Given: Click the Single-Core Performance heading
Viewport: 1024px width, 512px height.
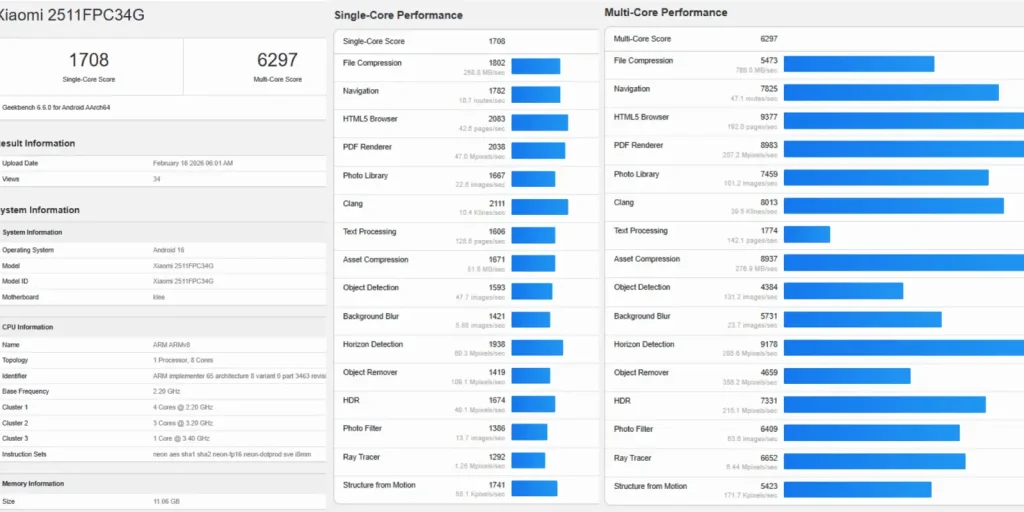Looking at the screenshot, I should (x=398, y=15).
